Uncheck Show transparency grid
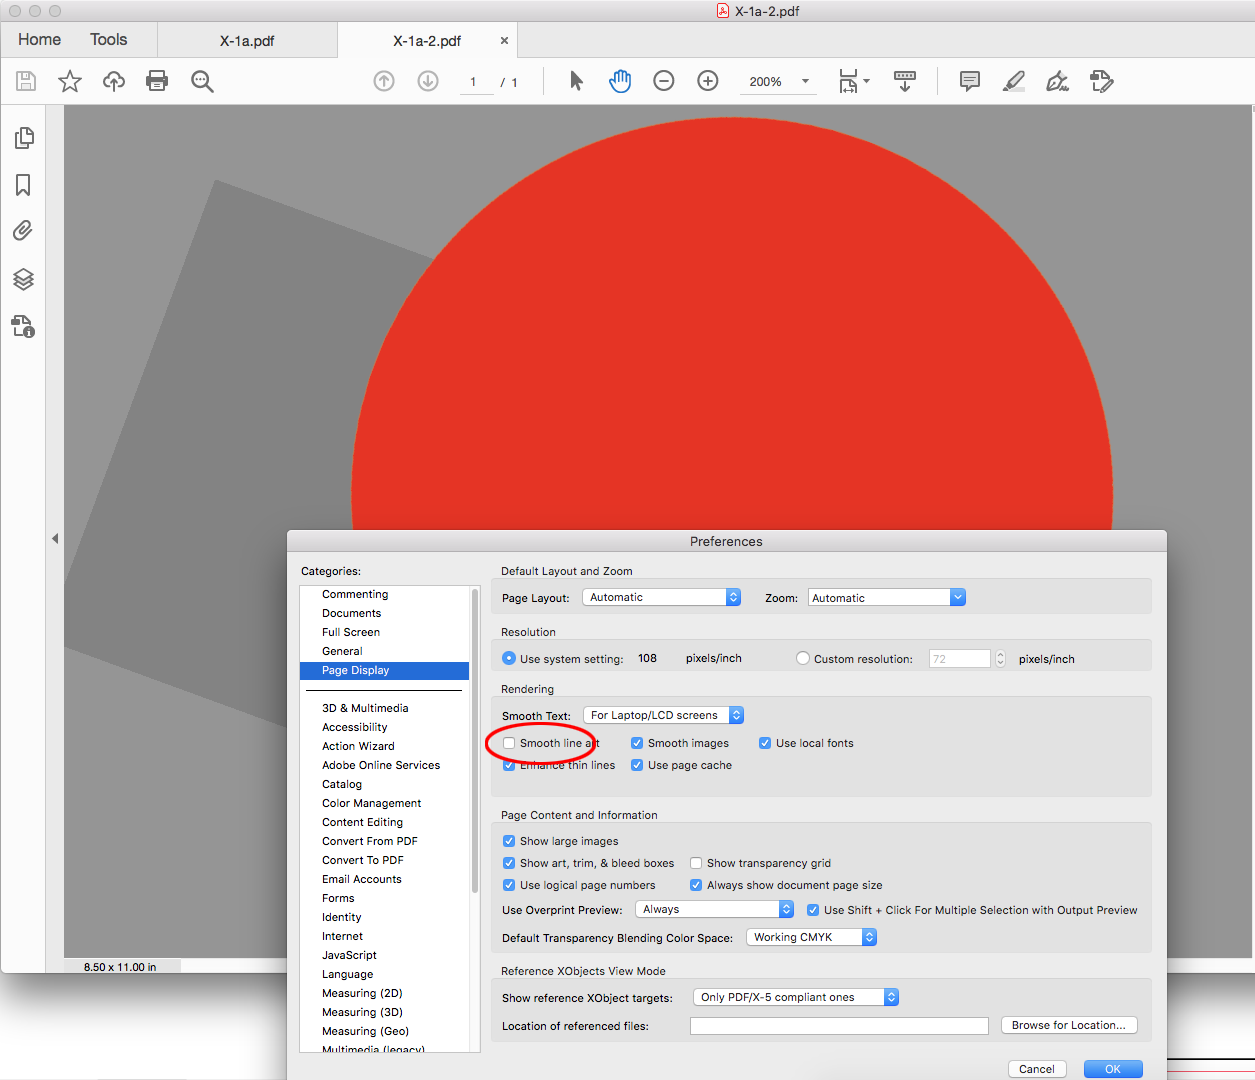The width and height of the screenshot is (1255, 1080). pyautogui.click(x=696, y=863)
